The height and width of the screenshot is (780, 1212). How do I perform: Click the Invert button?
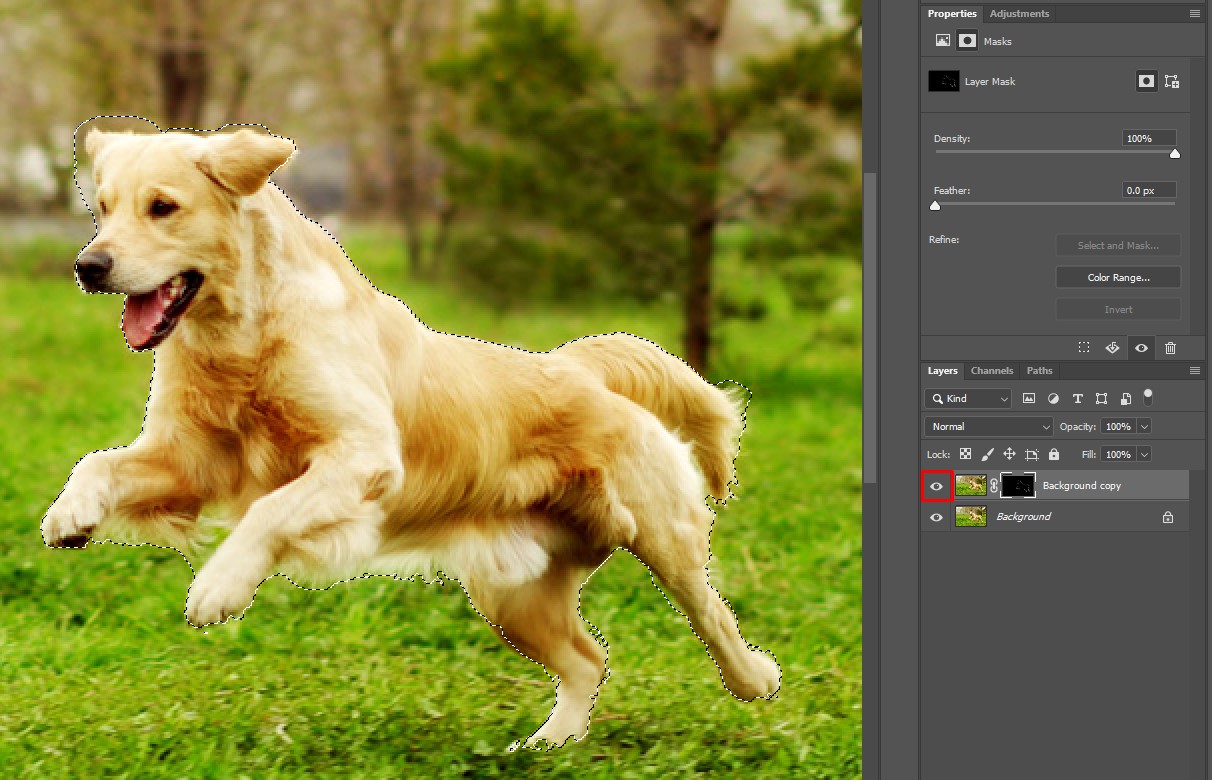1118,309
